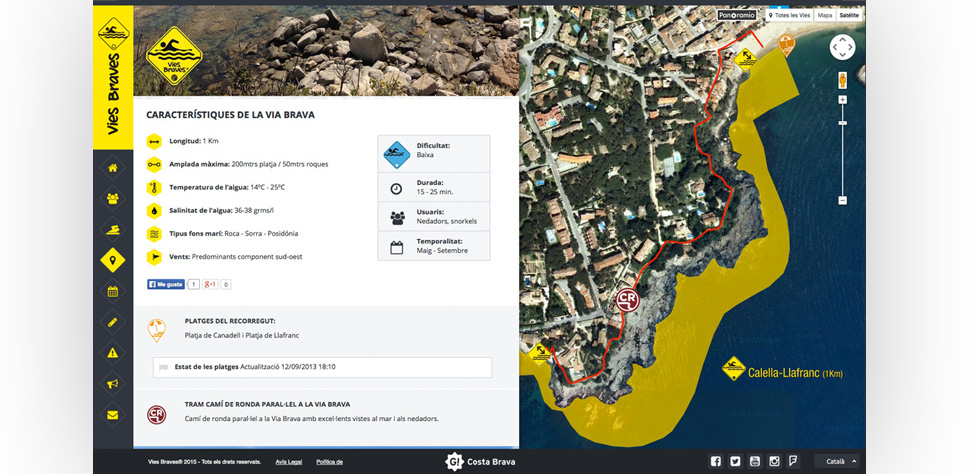The width and height of the screenshot is (980, 474).
Task: Click the CR camí de ronda map marker
Action: (627, 299)
